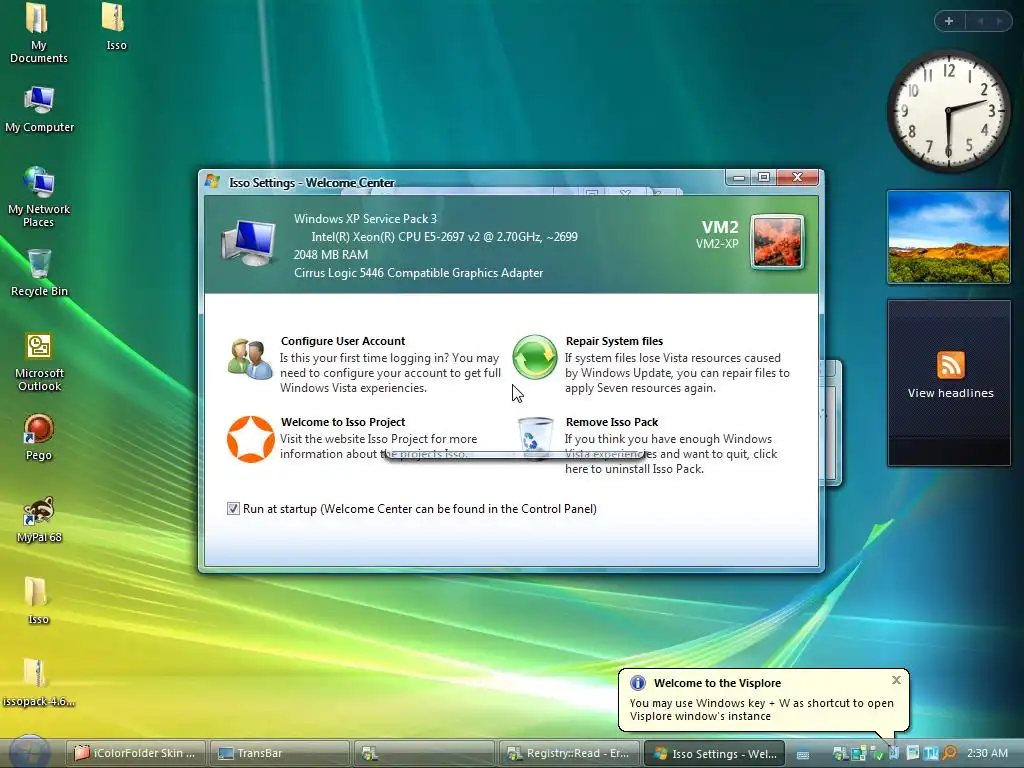This screenshot has width=1024, height=768.
Task: Click the 2048 MB RAM text
Action: pos(330,255)
